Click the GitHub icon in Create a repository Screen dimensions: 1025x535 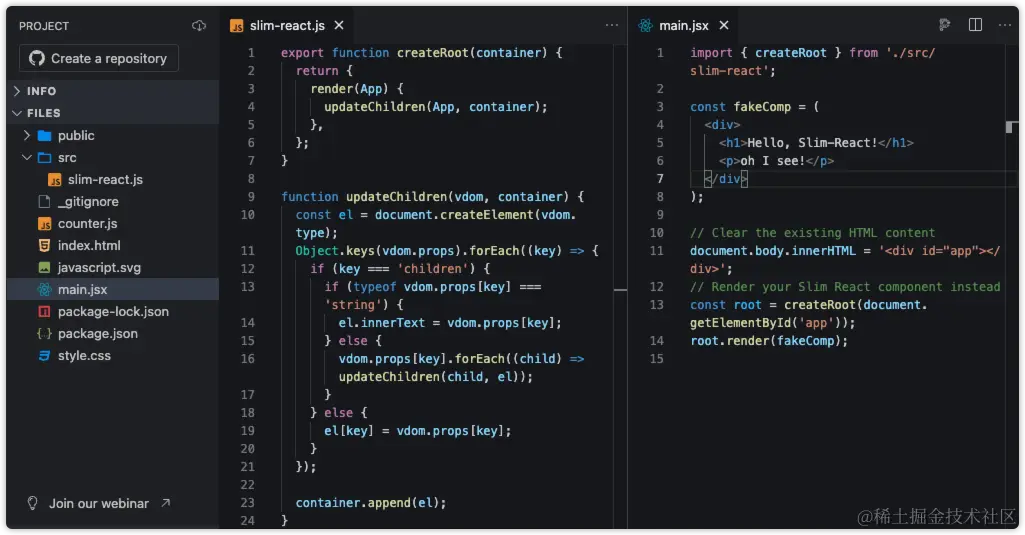tap(37, 58)
